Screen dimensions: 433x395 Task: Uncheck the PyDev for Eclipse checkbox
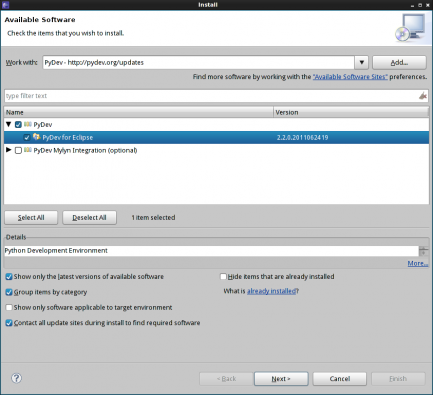click(x=27, y=137)
